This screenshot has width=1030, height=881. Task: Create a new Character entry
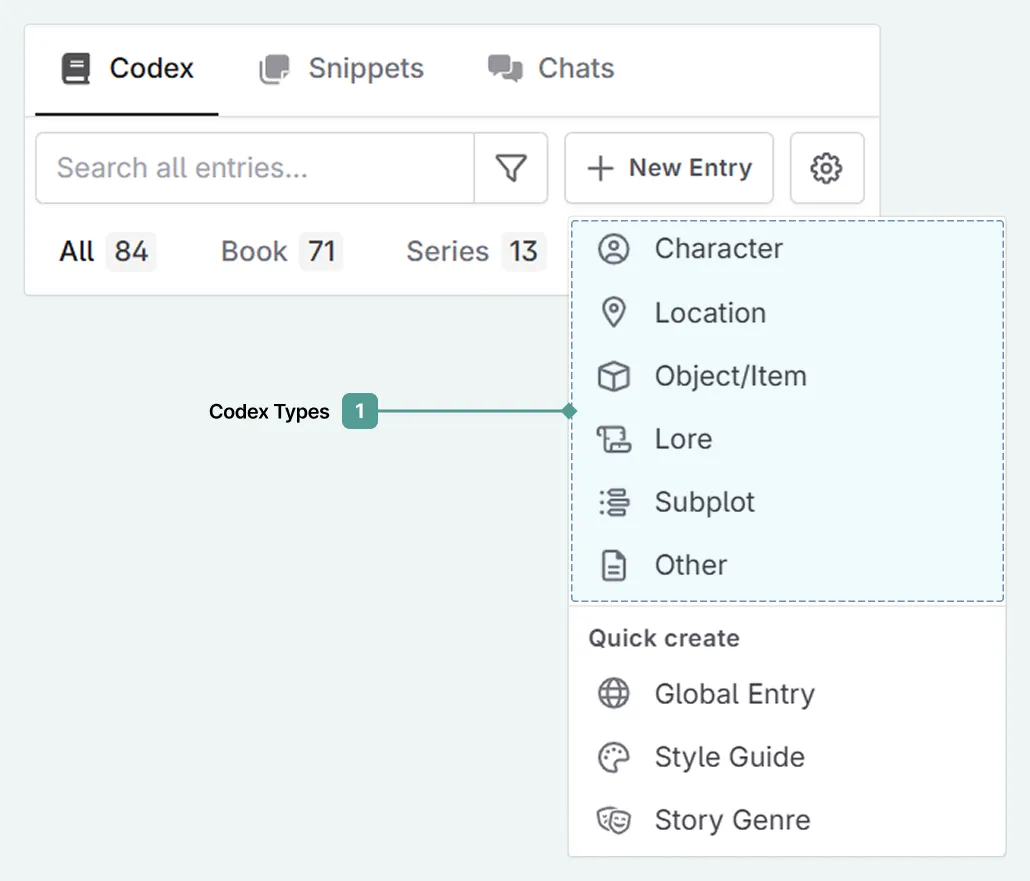717,249
